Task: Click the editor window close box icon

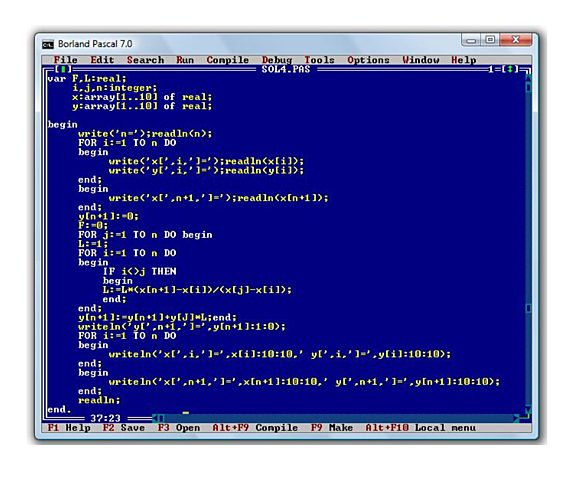Action: pyautogui.click(x=63, y=69)
